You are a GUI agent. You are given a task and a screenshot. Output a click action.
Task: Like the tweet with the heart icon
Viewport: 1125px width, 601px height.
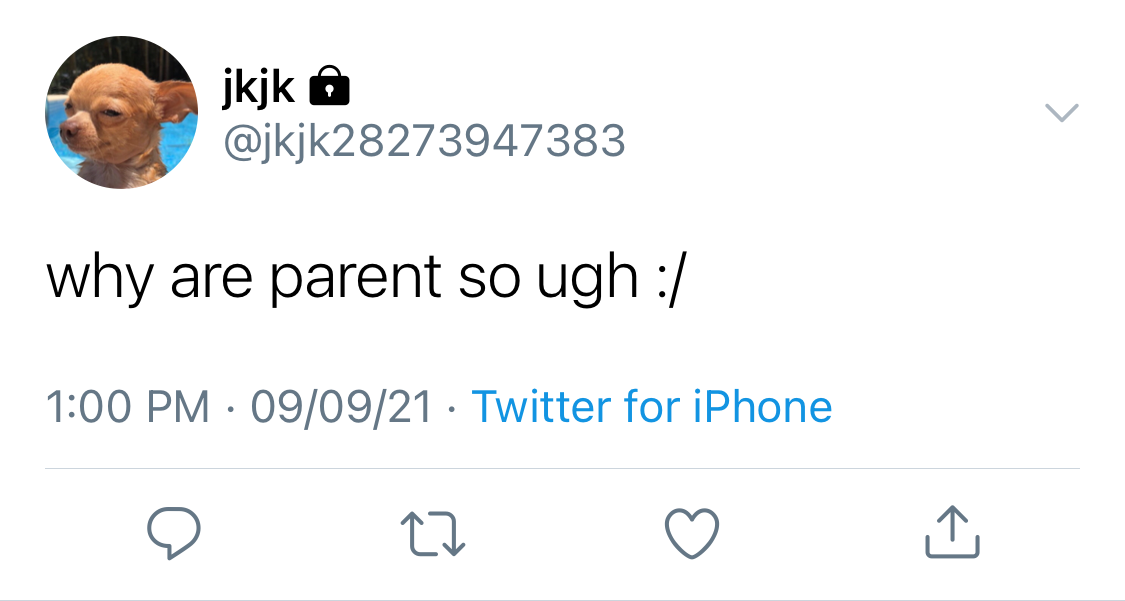click(x=692, y=533)
